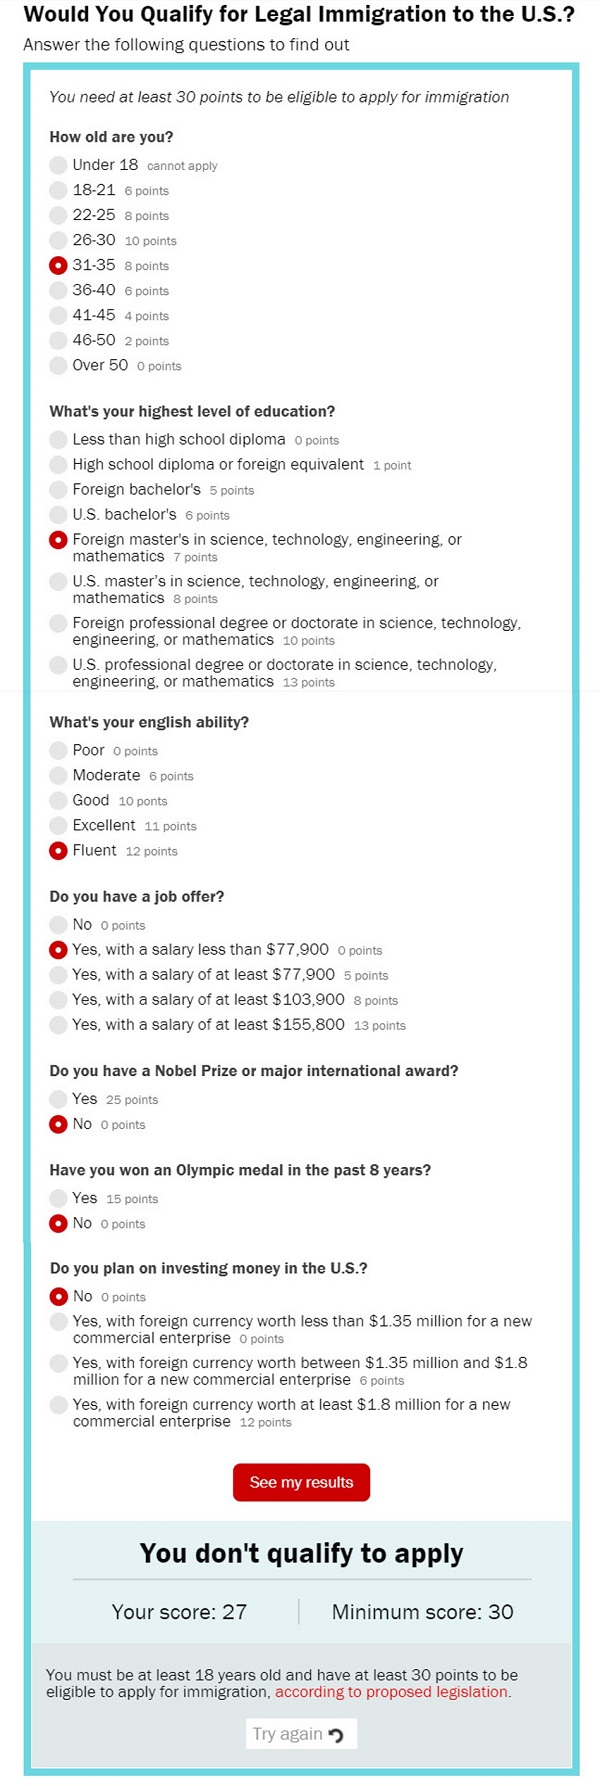
Task: Select No job offer option
Action: pos(58,925)
